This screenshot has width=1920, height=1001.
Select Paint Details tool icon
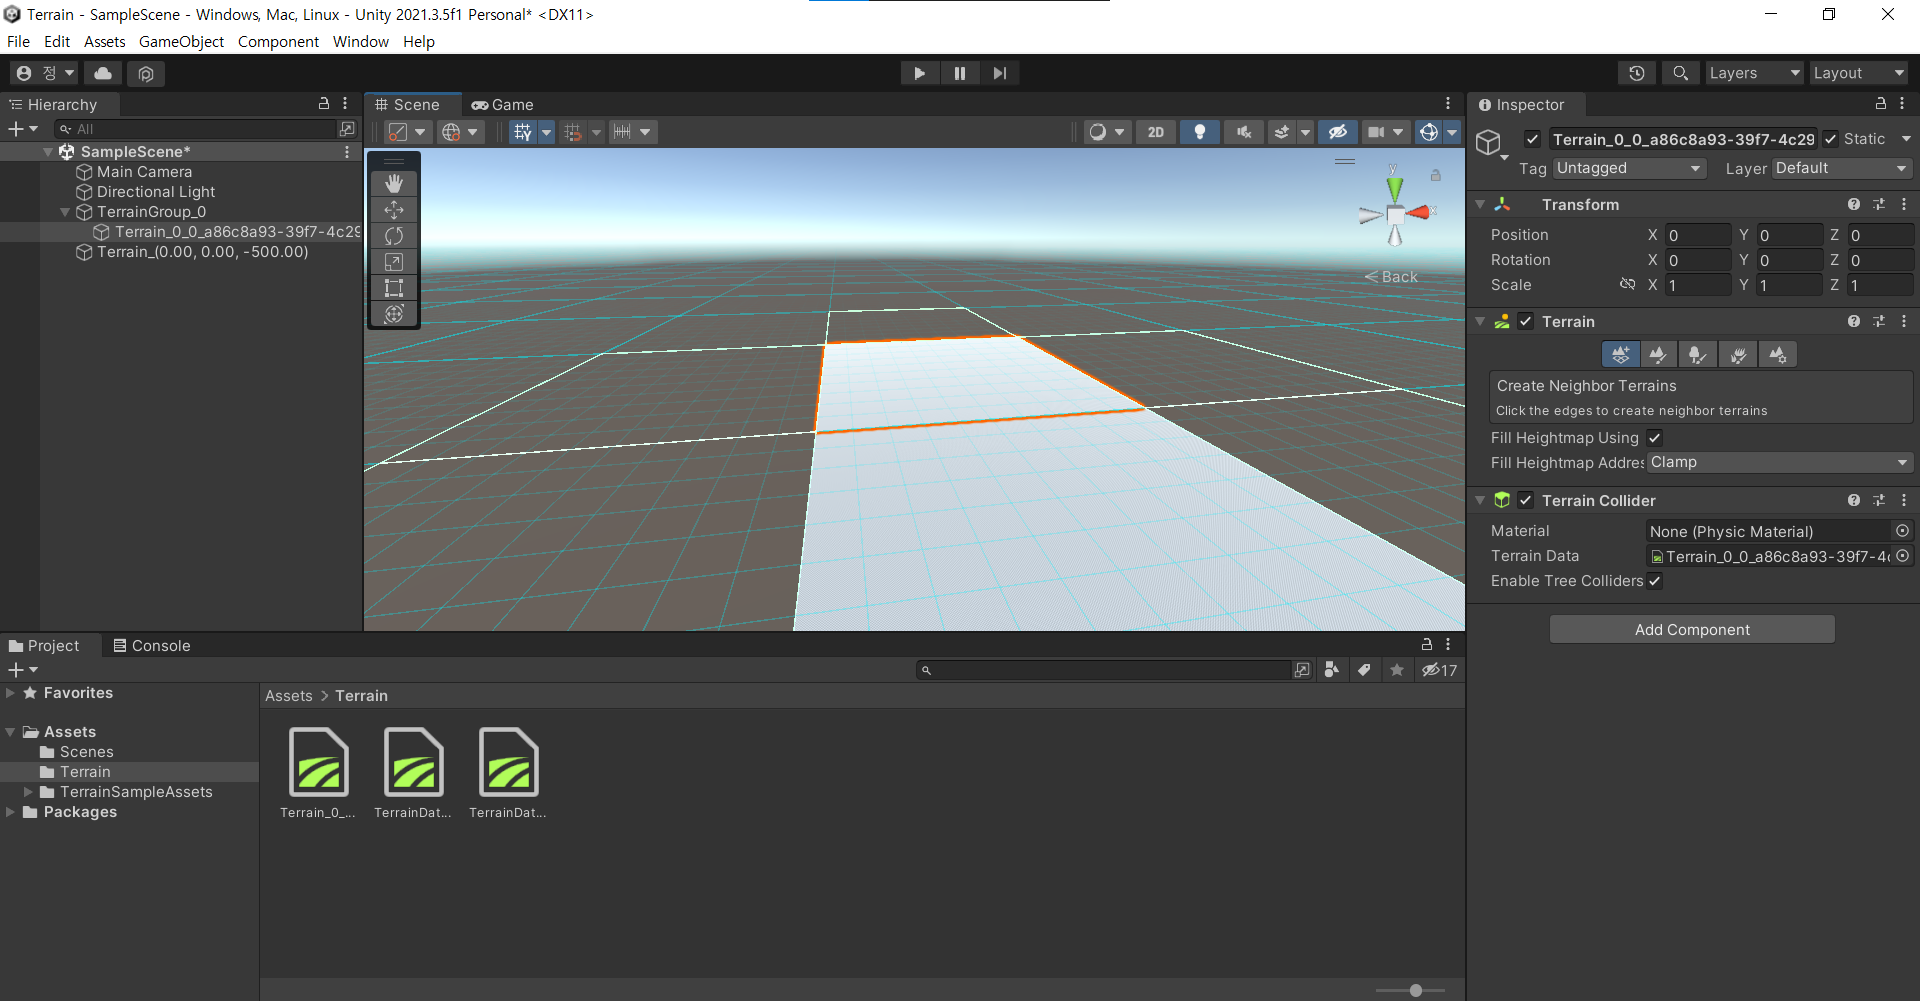coord(1738,354)
